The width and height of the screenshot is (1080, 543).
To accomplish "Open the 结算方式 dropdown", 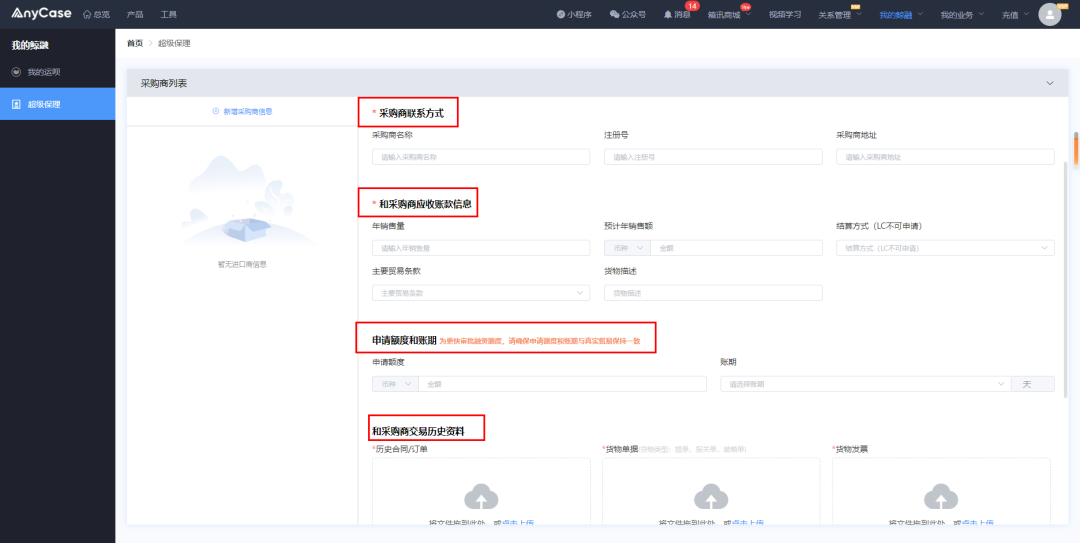I will [944, 248].
